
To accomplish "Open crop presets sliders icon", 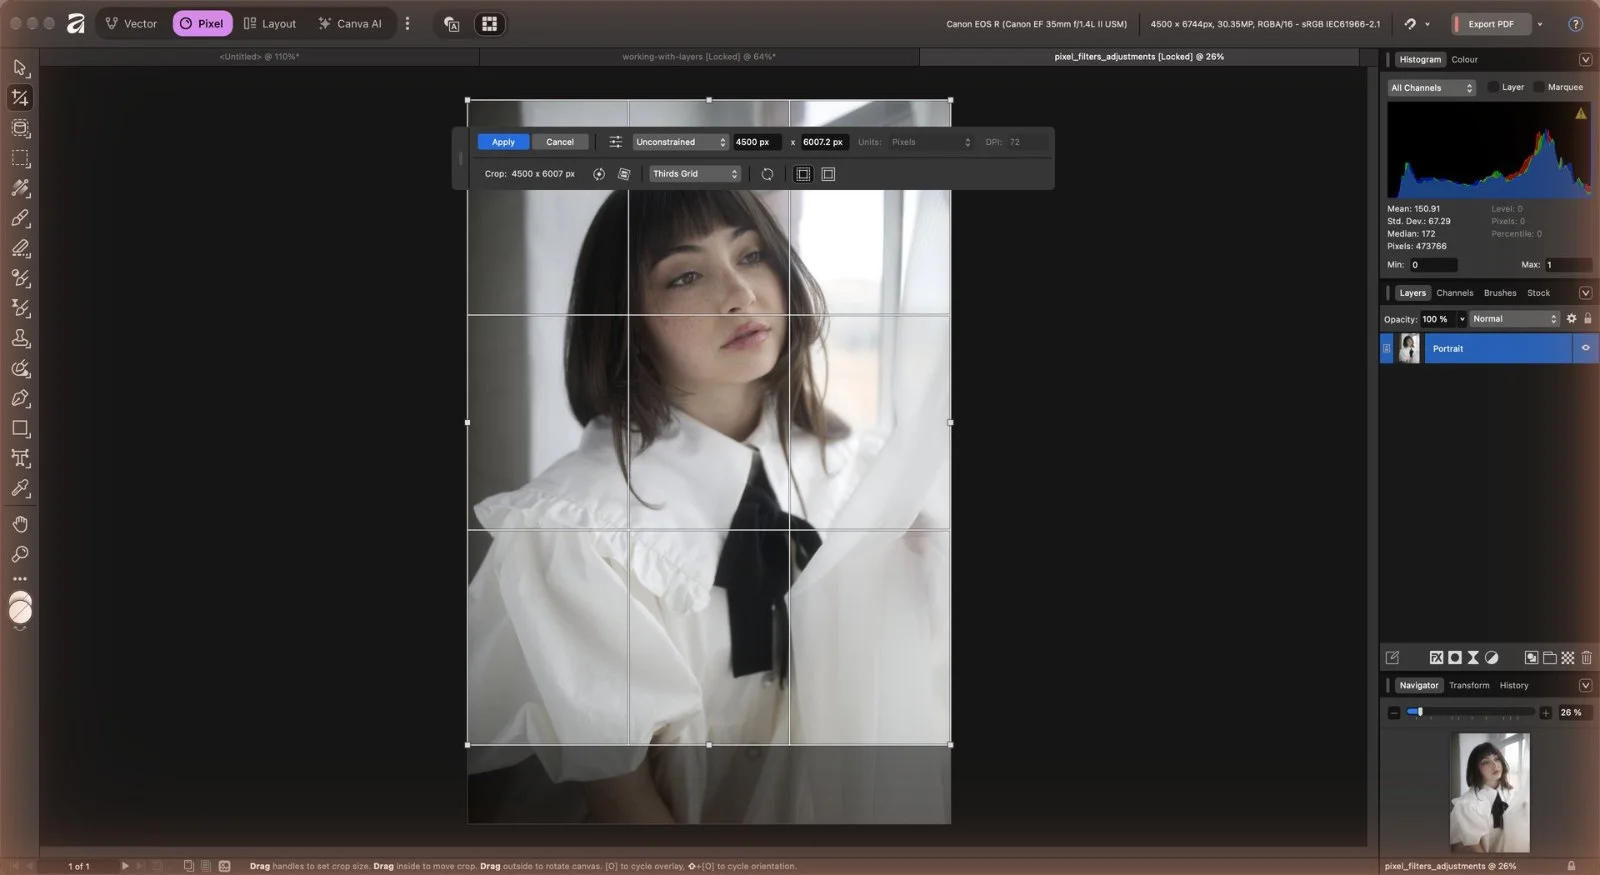I will [x=615, y=142].
